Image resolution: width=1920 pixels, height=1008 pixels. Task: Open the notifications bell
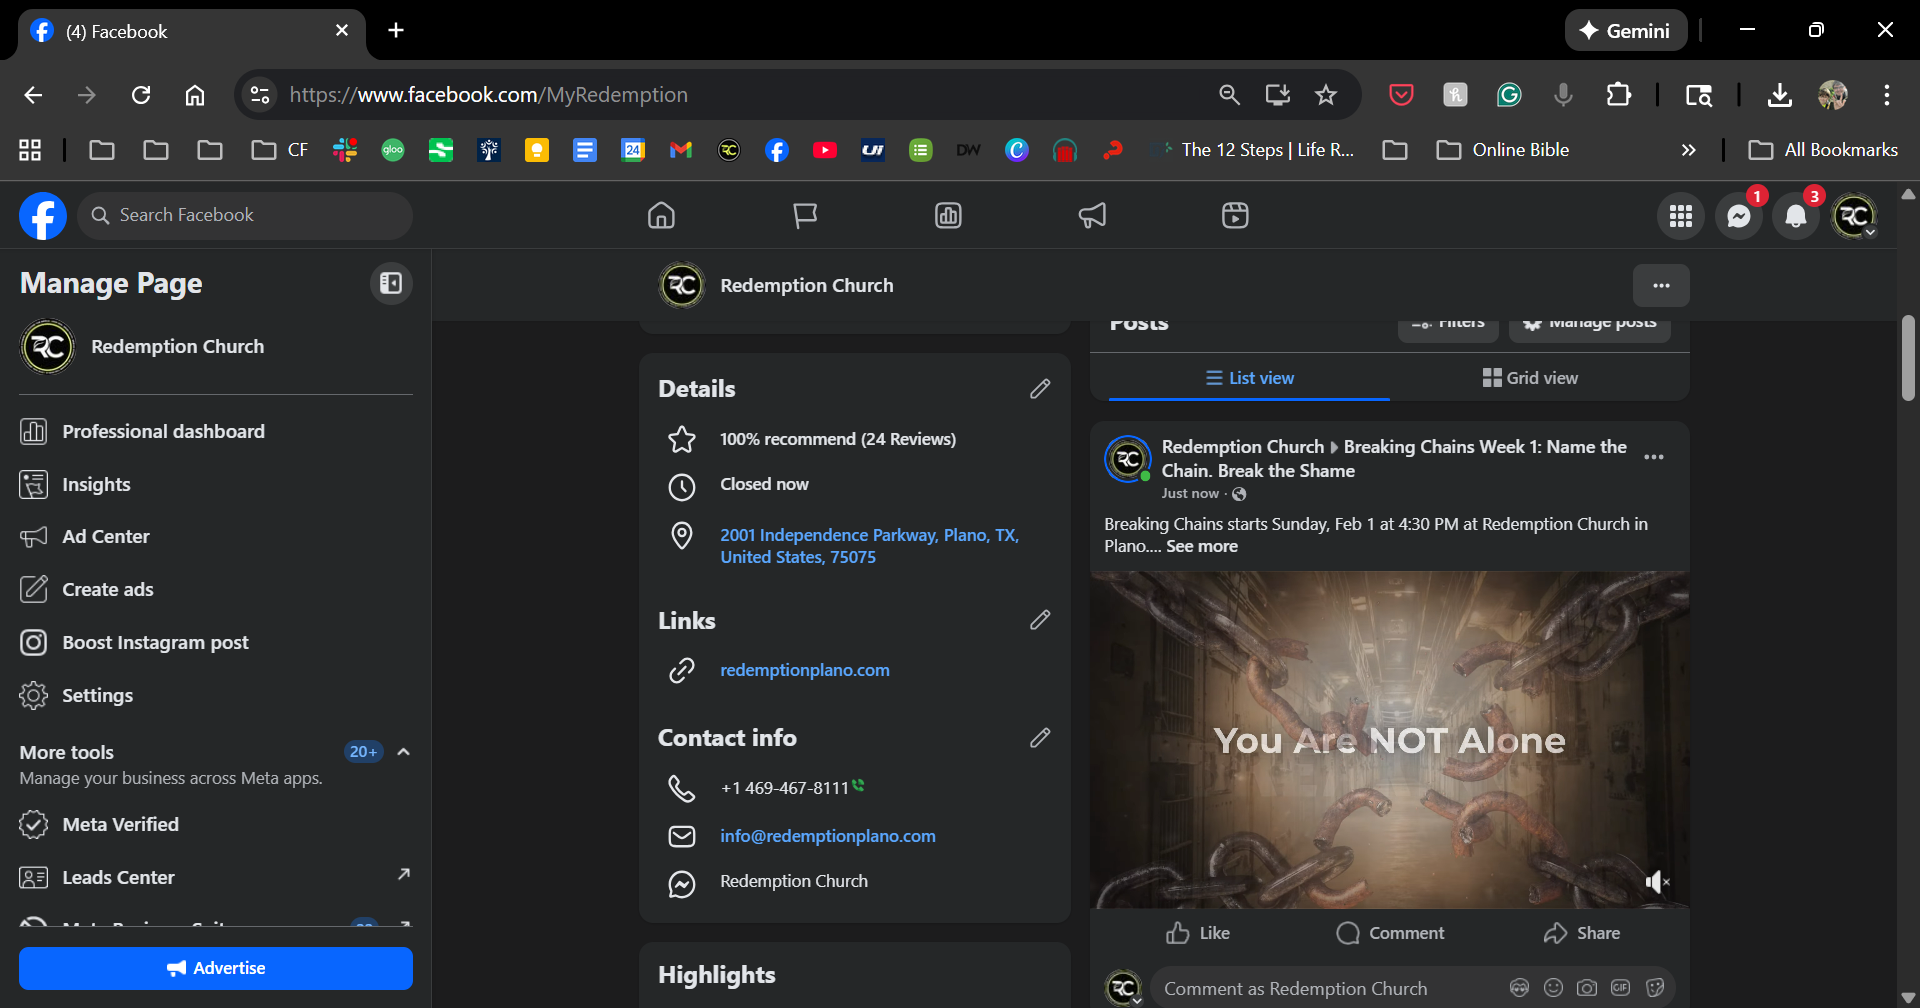[1795, 216]
